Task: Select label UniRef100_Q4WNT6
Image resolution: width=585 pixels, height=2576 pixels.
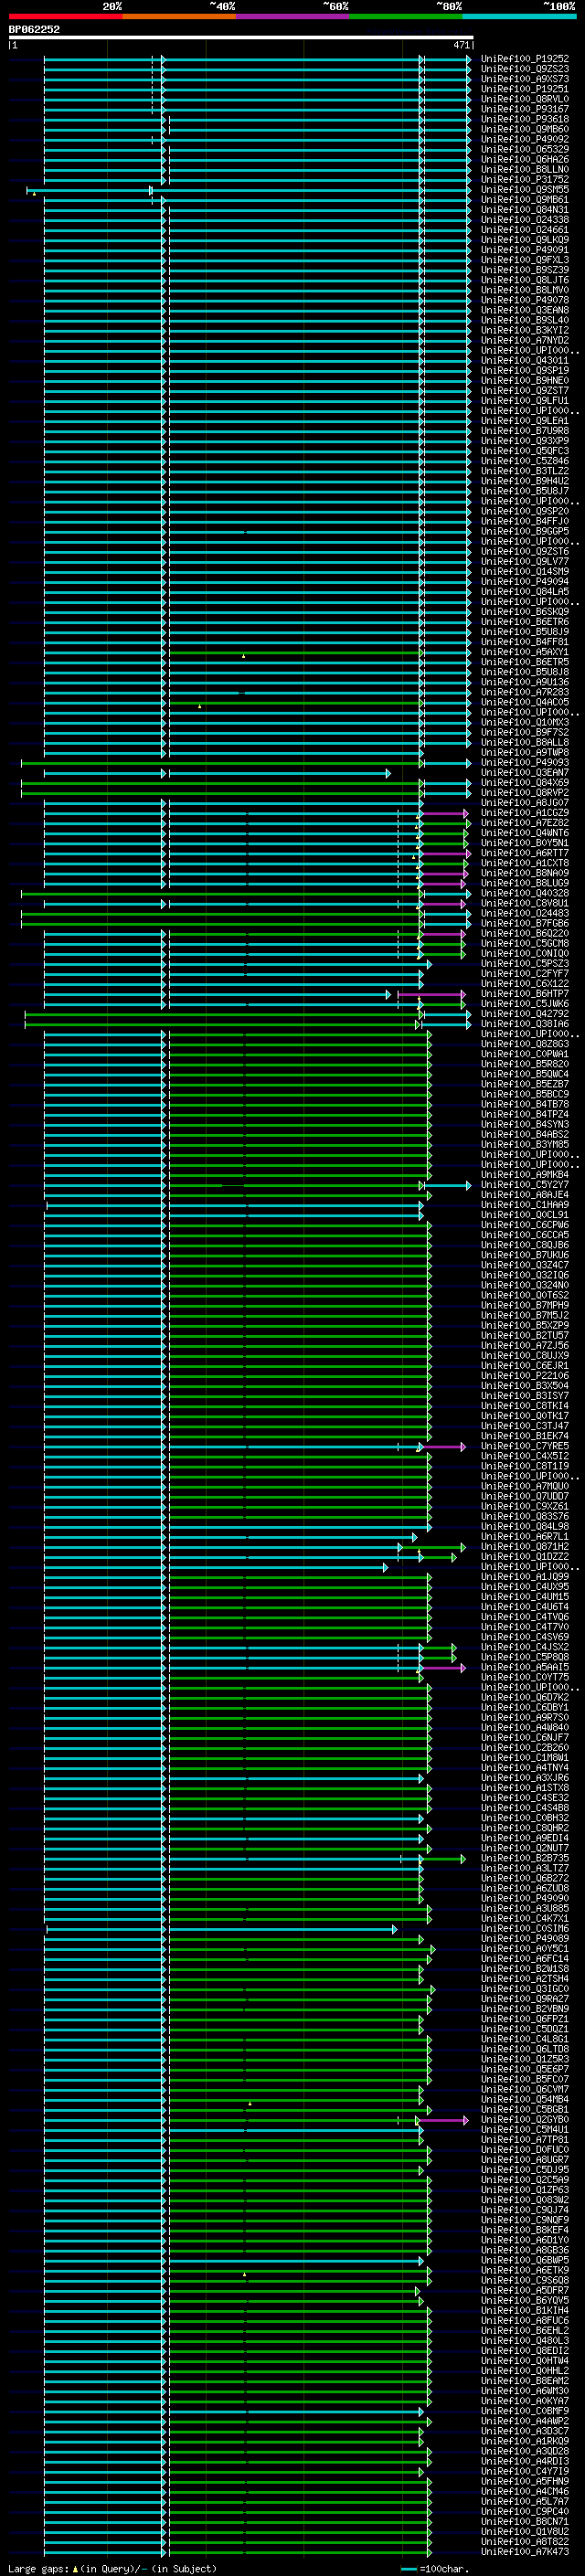Action: (x=524, y=833)
